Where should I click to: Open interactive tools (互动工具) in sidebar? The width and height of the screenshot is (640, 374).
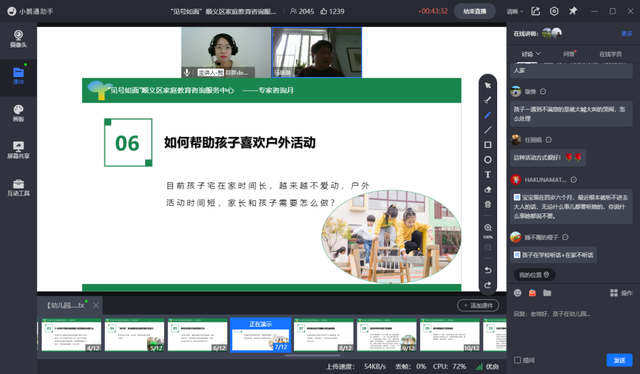(18, 187)
